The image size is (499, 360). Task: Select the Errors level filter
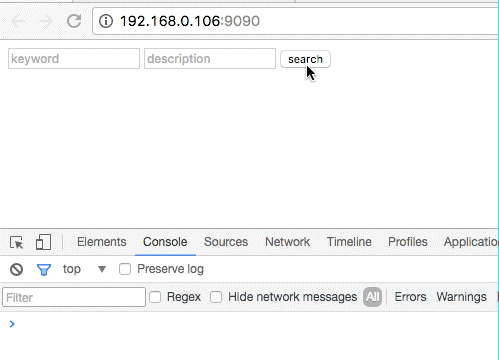(410, 297)
